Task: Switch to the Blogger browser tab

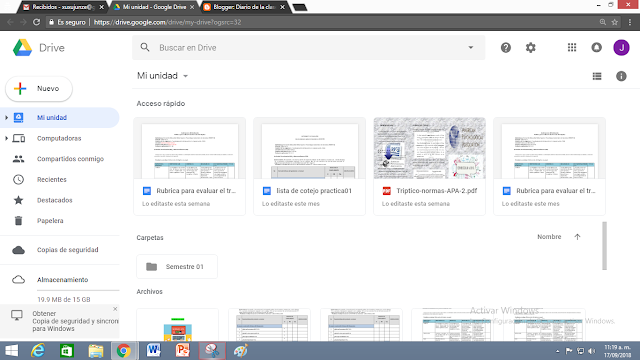Action: [x=244, y=7]
